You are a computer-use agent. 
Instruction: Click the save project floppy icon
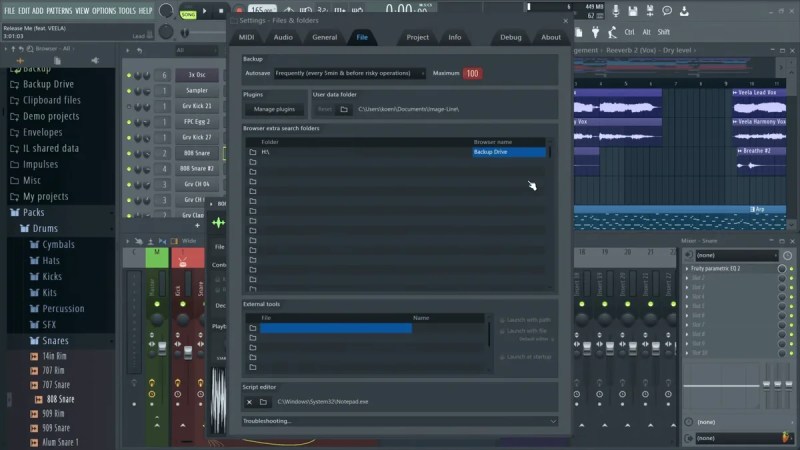tap(633, 11)
